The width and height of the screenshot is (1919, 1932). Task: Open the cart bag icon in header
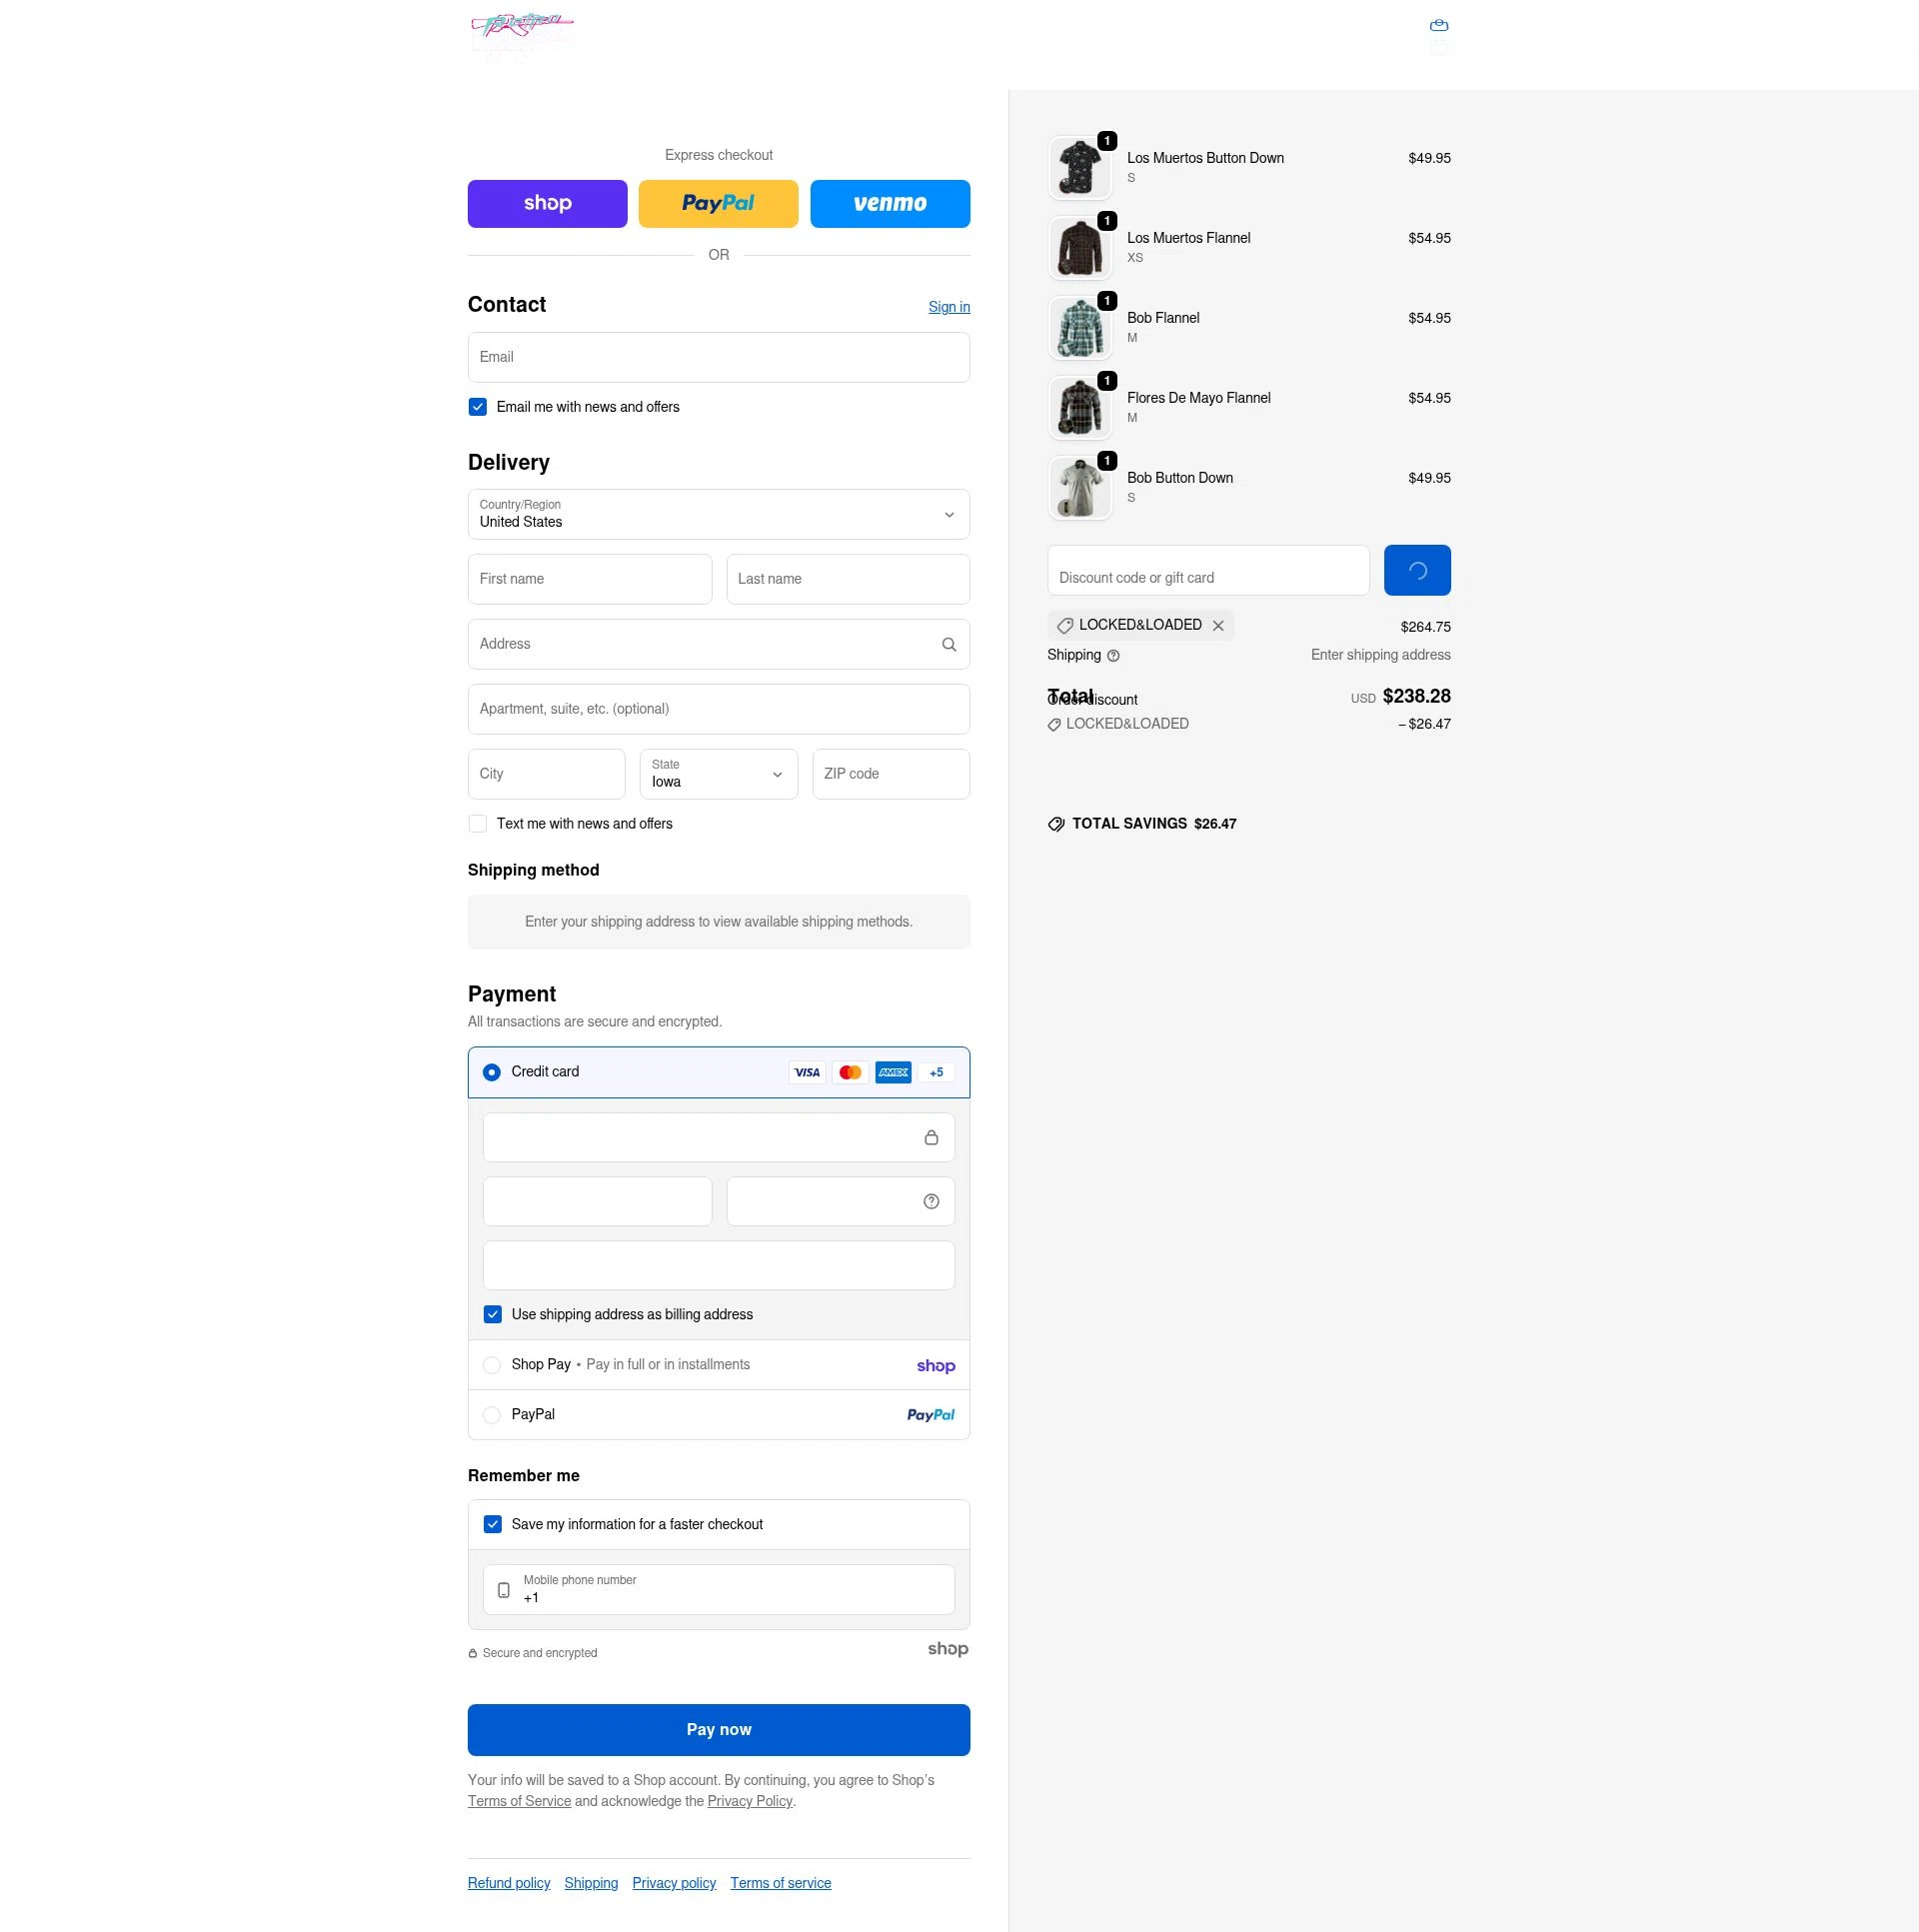point(1439,25)
